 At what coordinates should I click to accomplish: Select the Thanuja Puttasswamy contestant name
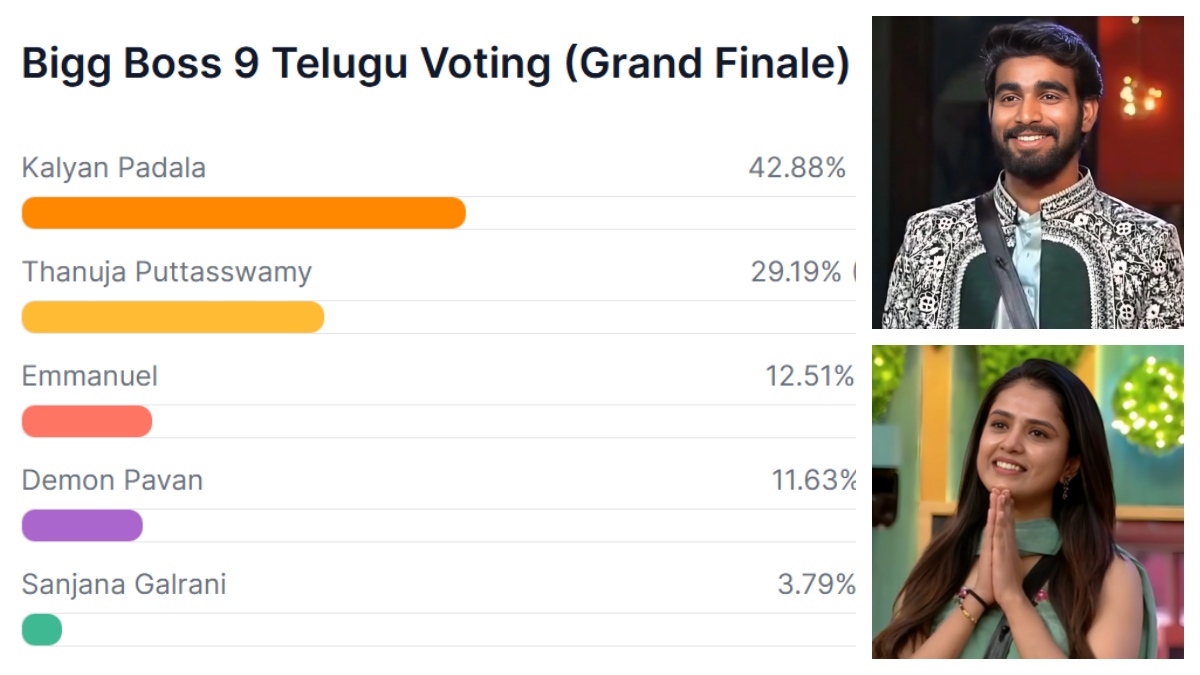pos(166,272)
